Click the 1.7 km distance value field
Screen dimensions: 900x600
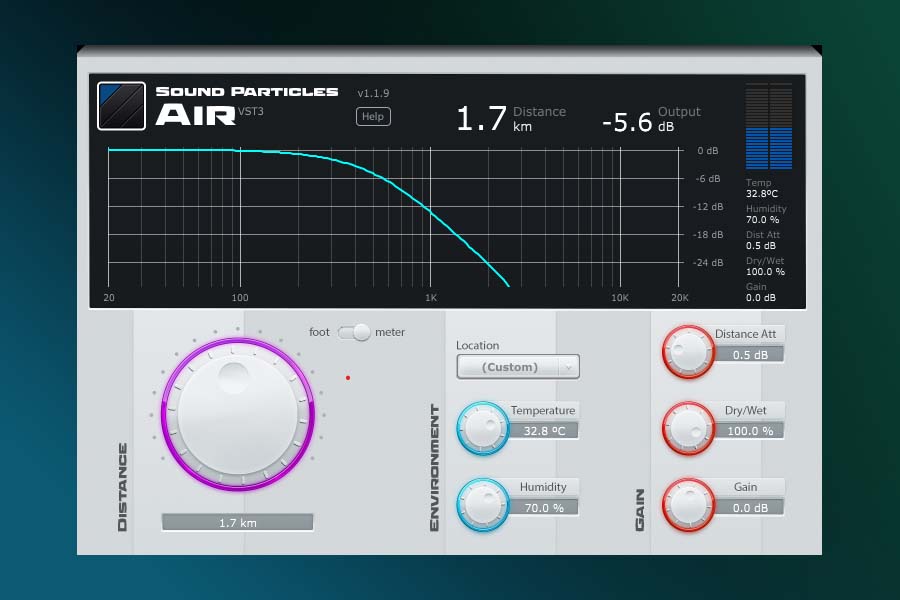(238, 522)
